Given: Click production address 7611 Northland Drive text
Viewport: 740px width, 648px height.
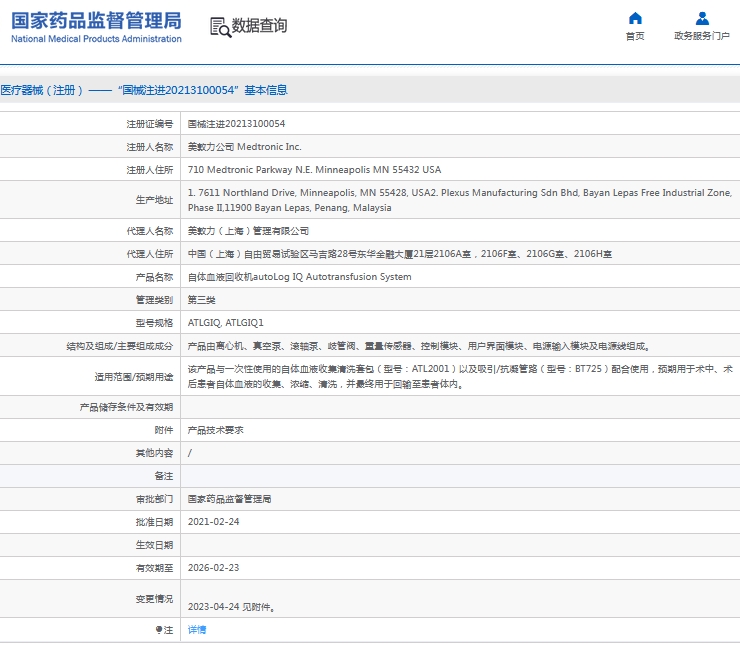Looking at the screenshot, I should point(460,200).
